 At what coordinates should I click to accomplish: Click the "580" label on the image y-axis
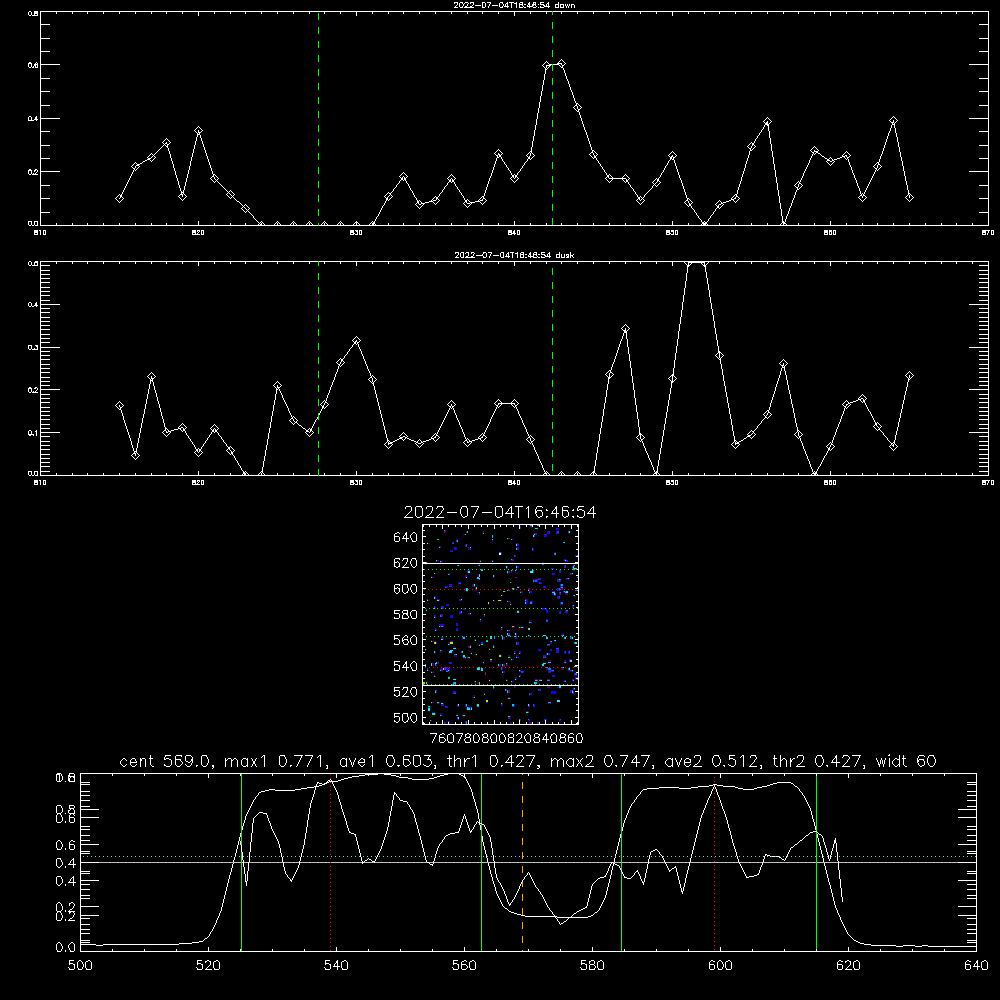[406, 615]
